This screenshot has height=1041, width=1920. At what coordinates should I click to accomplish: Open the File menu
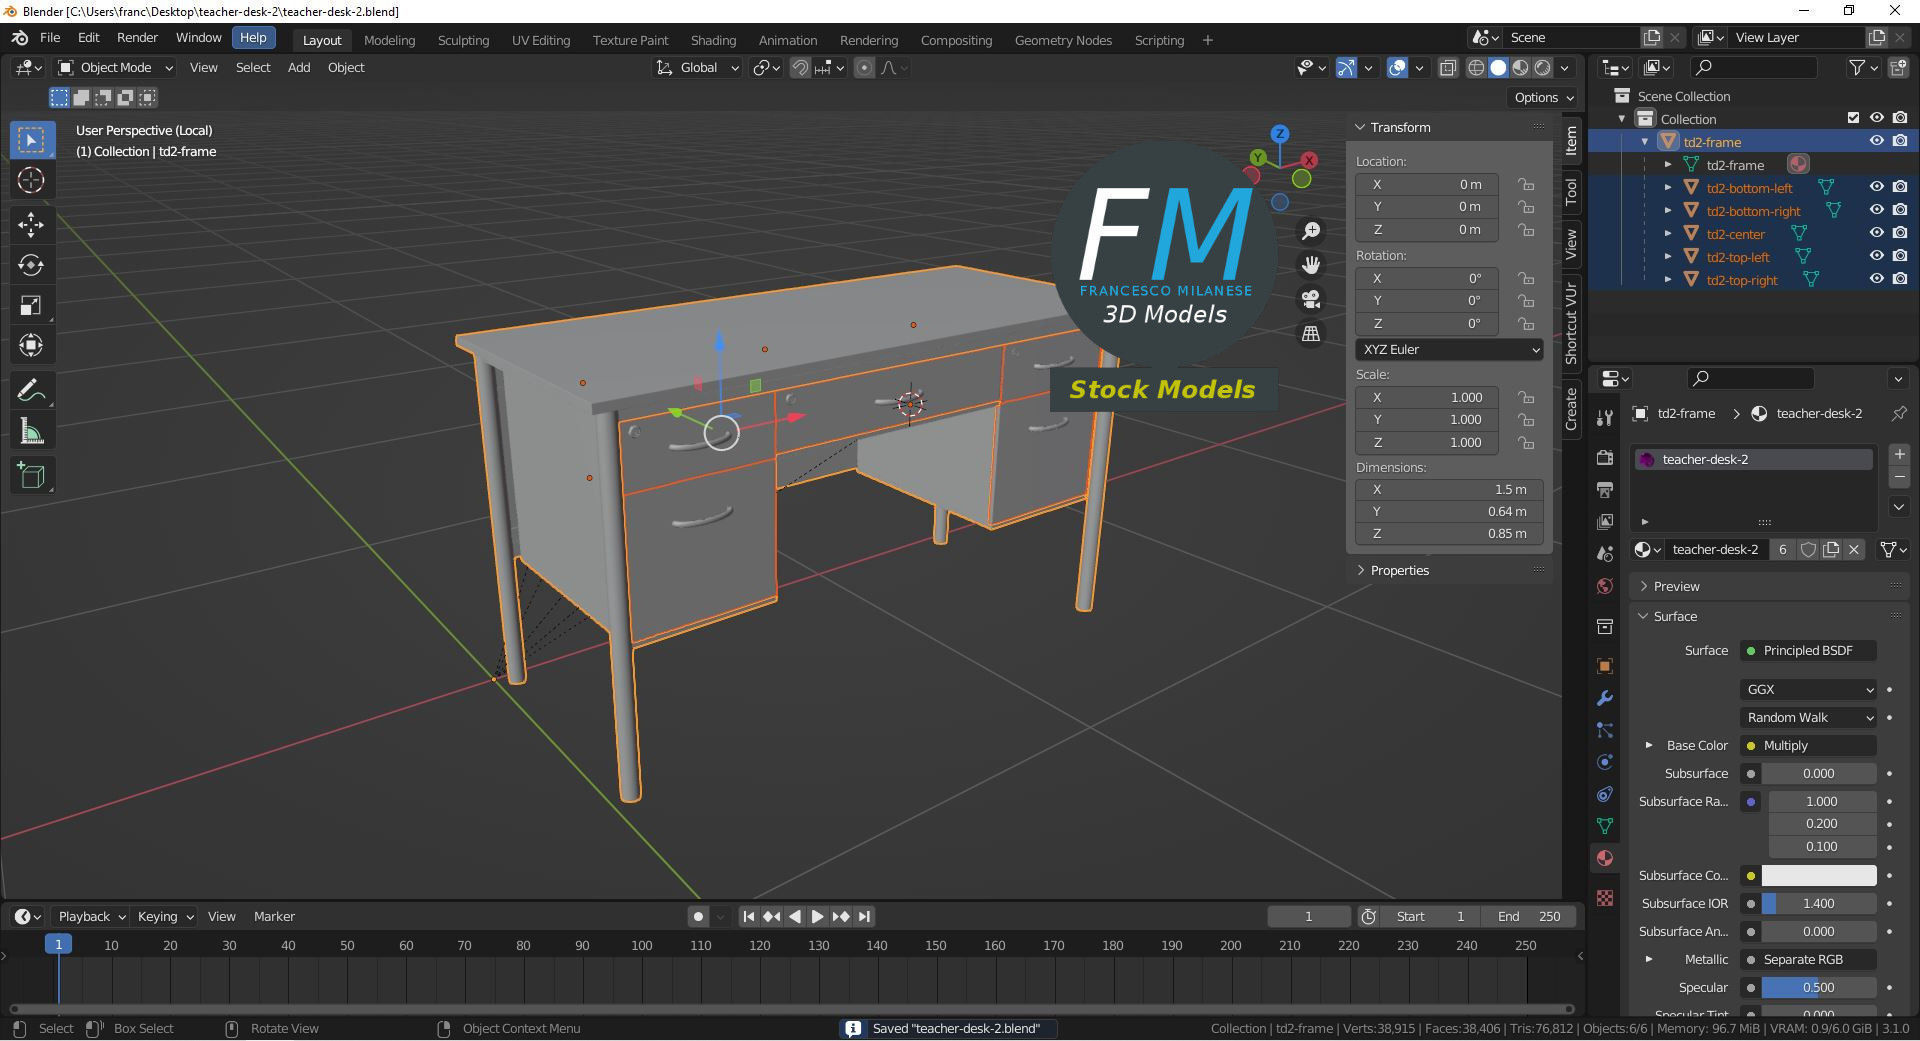pos(50,37)
